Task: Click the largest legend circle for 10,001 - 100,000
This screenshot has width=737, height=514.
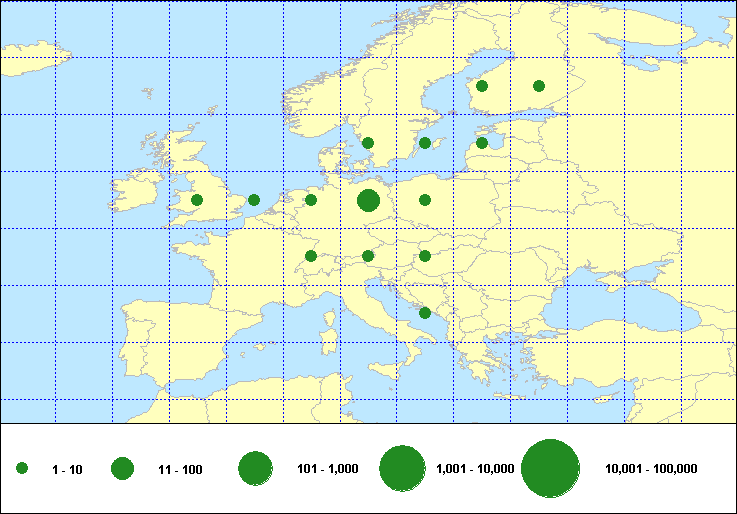Action: point(551,468)
